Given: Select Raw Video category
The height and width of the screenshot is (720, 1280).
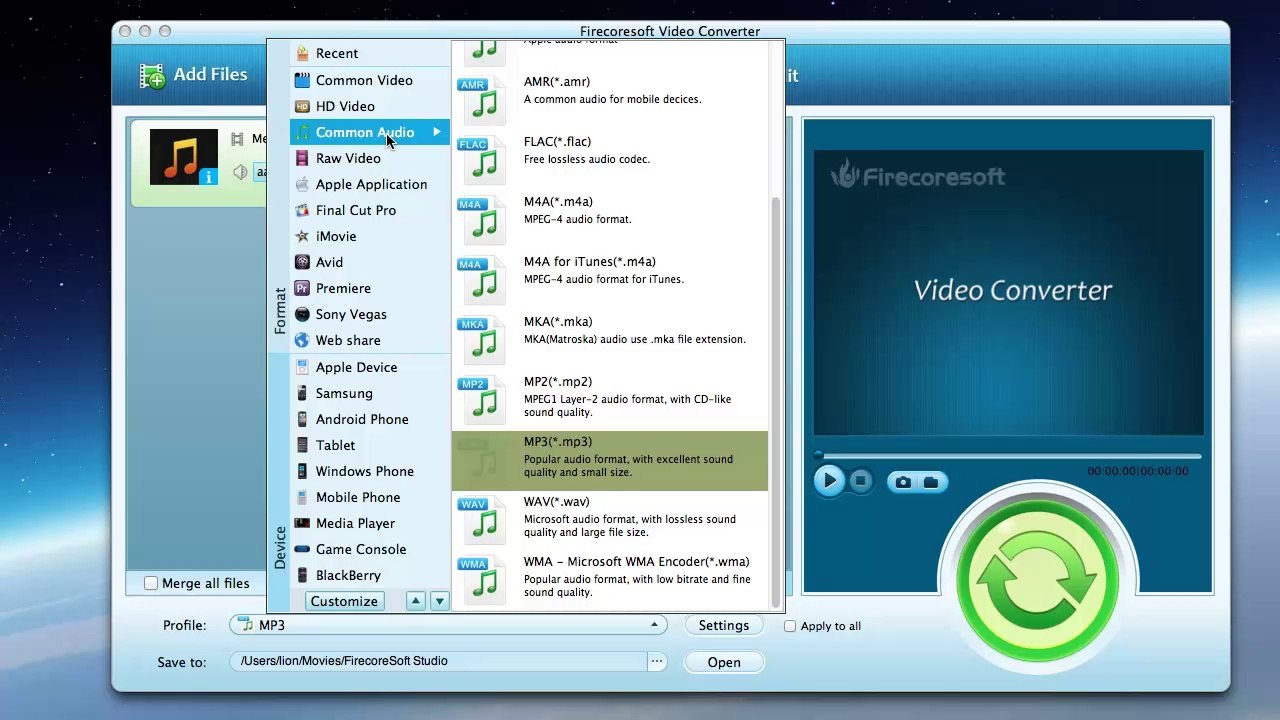Looking at the screenshot, I should click(x=370, y=158).
